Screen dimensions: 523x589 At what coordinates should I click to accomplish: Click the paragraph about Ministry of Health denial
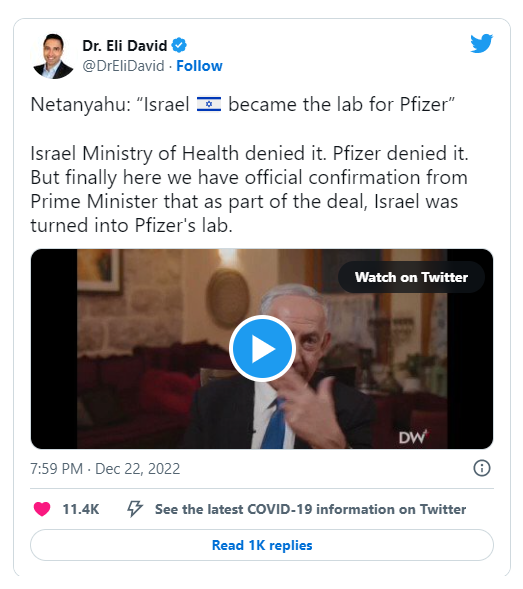[x=249, y=189]
